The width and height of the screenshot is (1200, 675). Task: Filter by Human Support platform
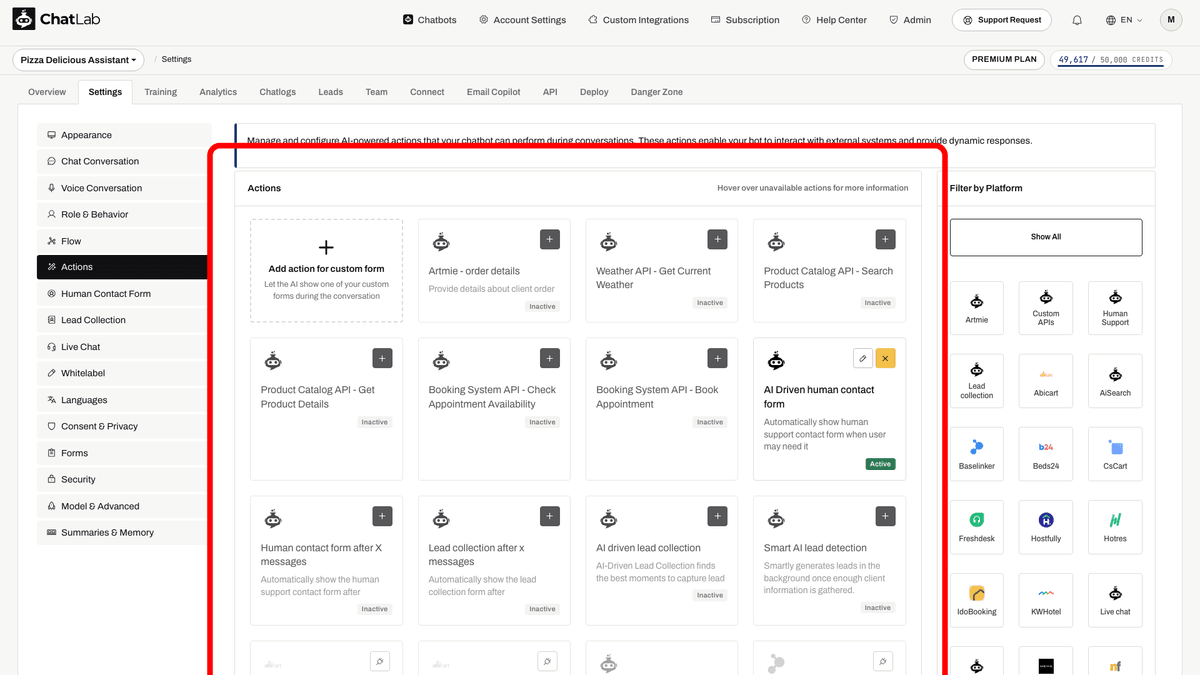tap(1115, 307)
